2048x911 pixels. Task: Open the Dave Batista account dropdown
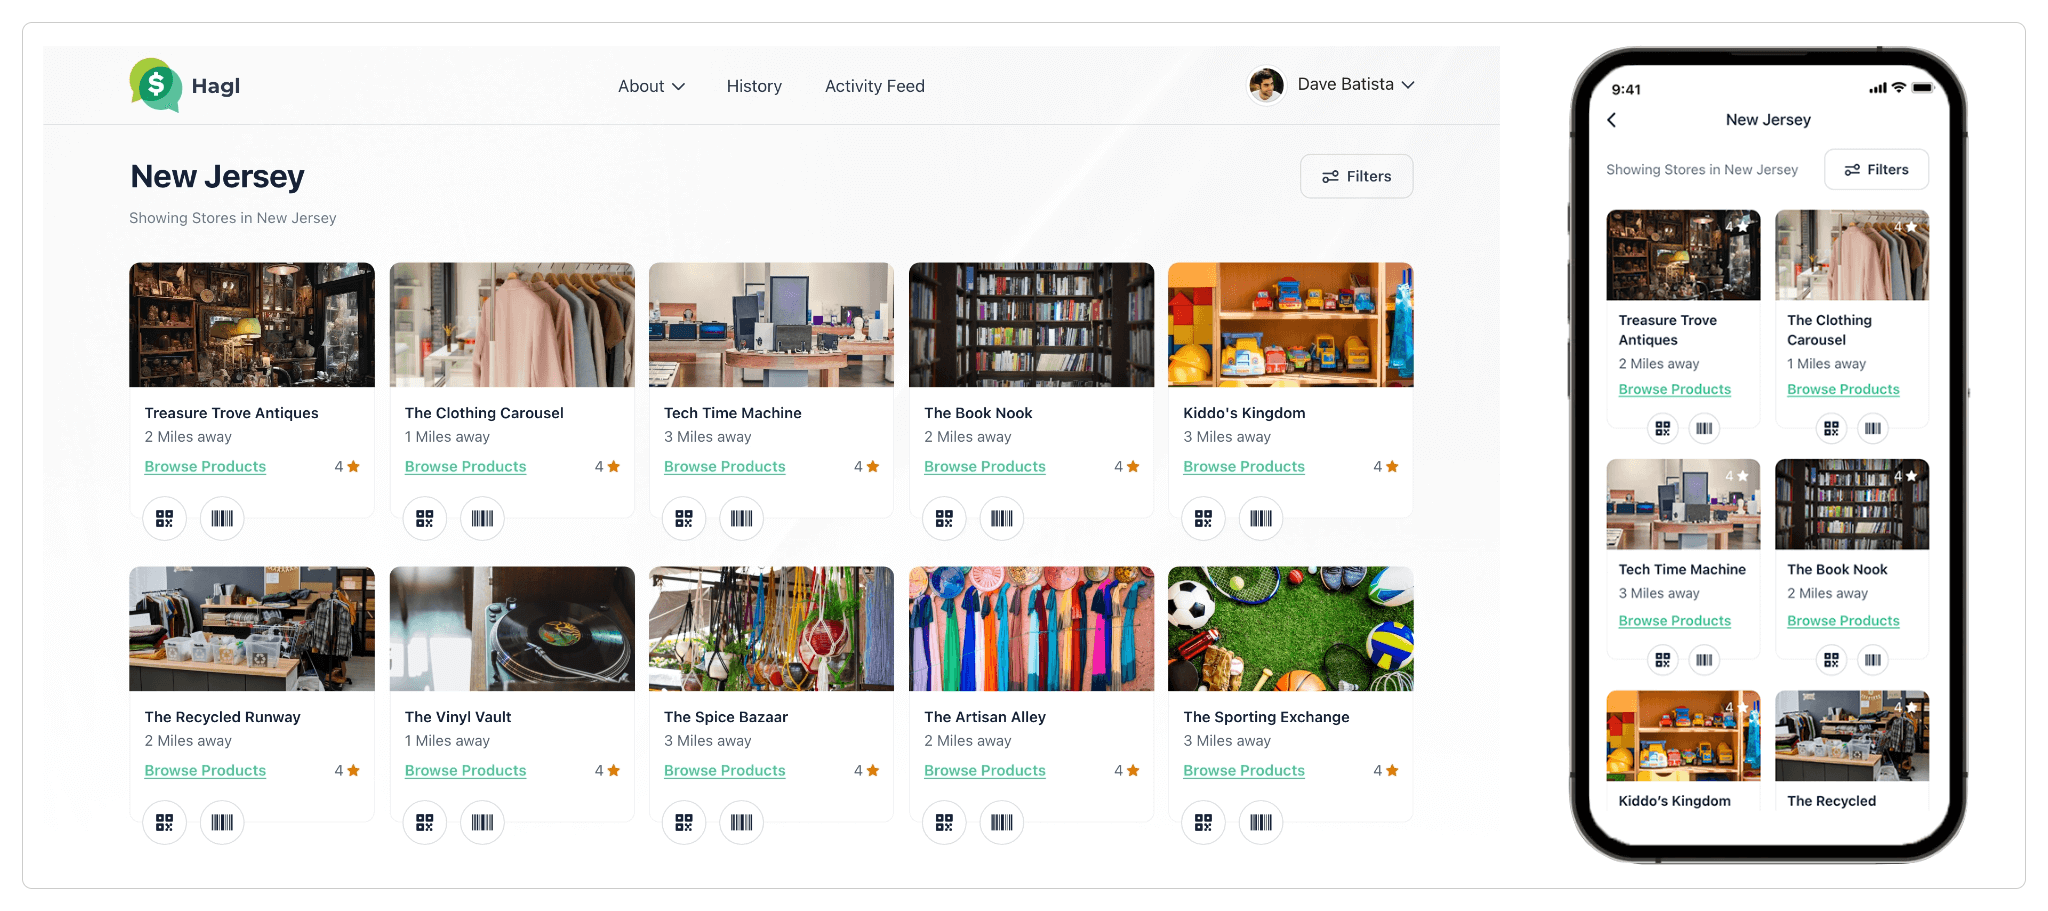[1345, 85]
